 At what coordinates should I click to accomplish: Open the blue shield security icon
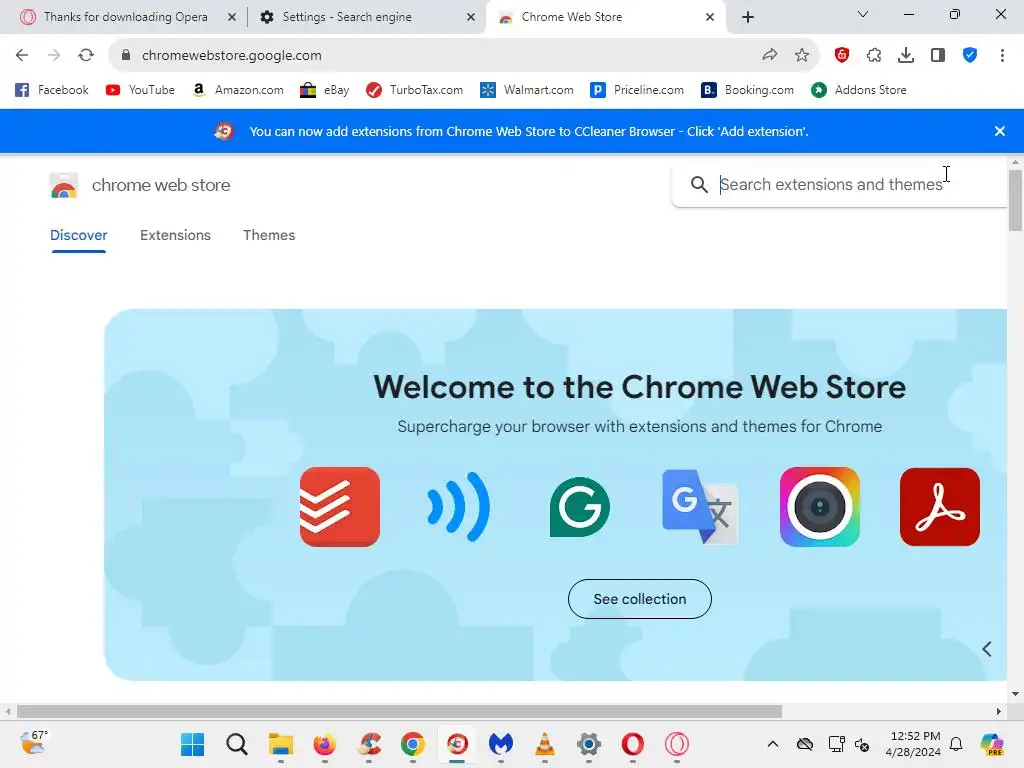point(970,56)
